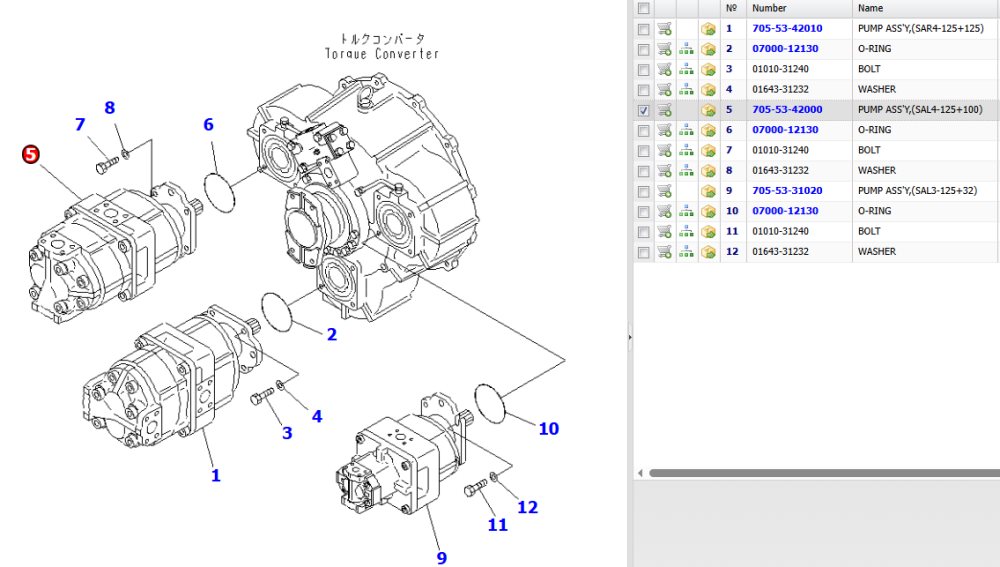Screen dimensions: 1000x567
Task: Open part number link 705-53-42000
Action: tap(787, 110)
